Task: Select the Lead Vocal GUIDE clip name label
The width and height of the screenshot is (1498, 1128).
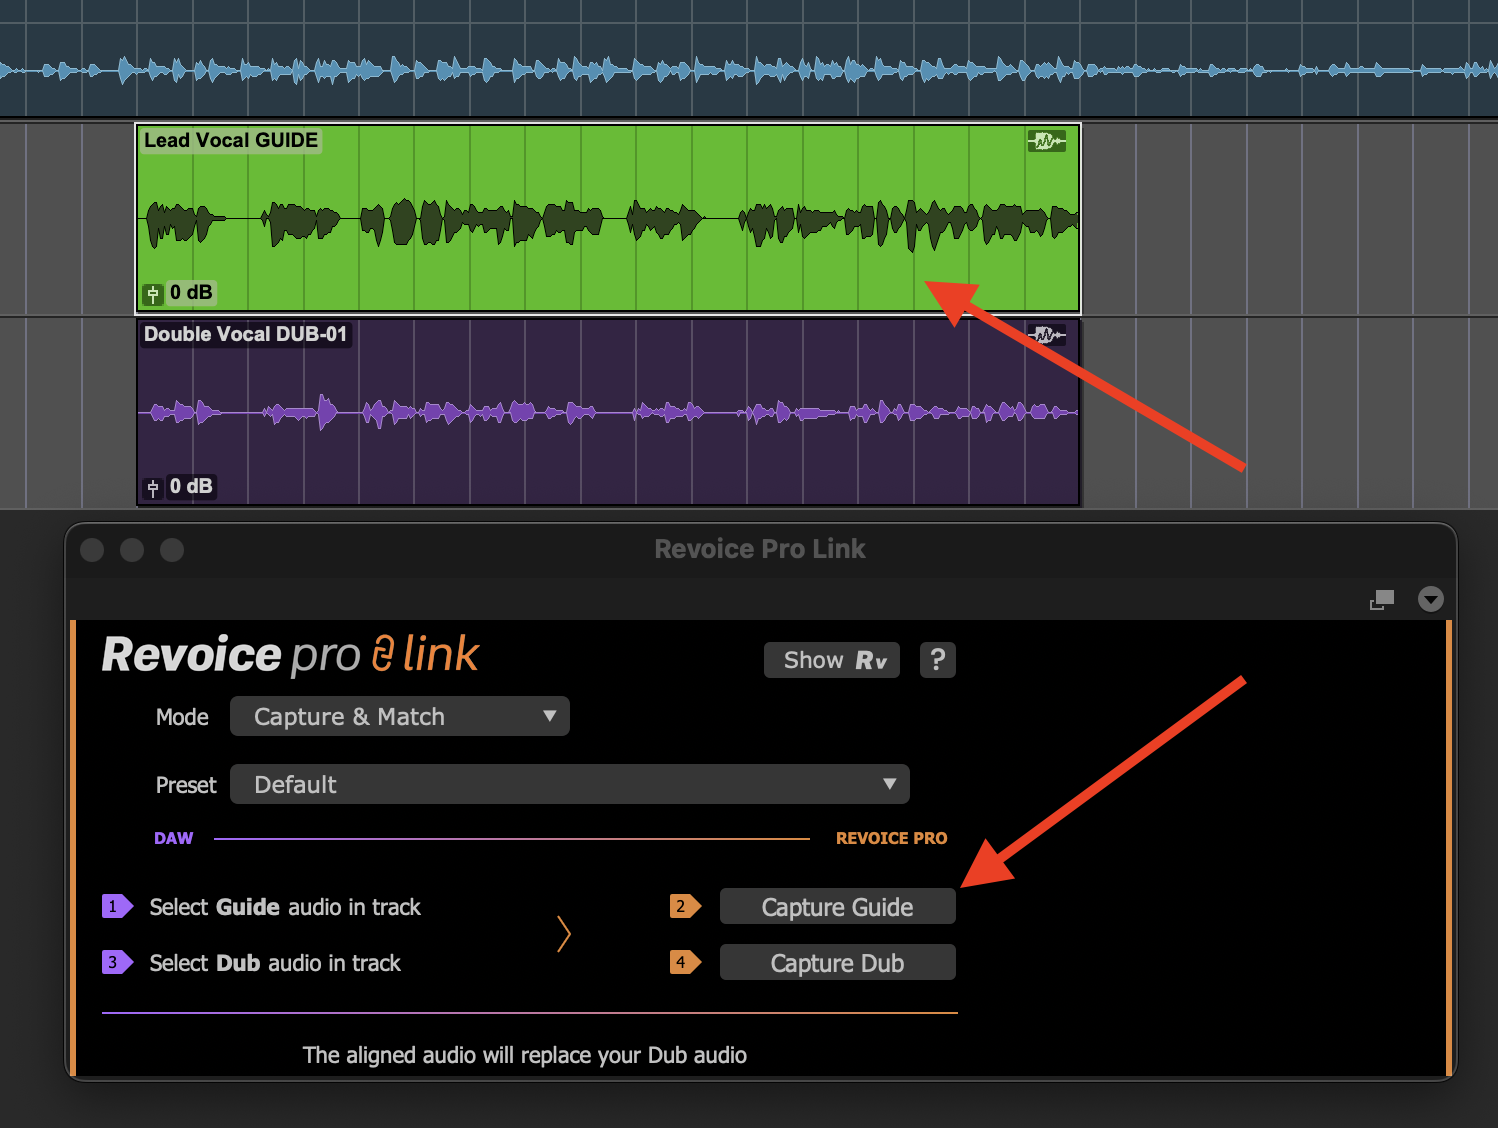Action: 231,141
